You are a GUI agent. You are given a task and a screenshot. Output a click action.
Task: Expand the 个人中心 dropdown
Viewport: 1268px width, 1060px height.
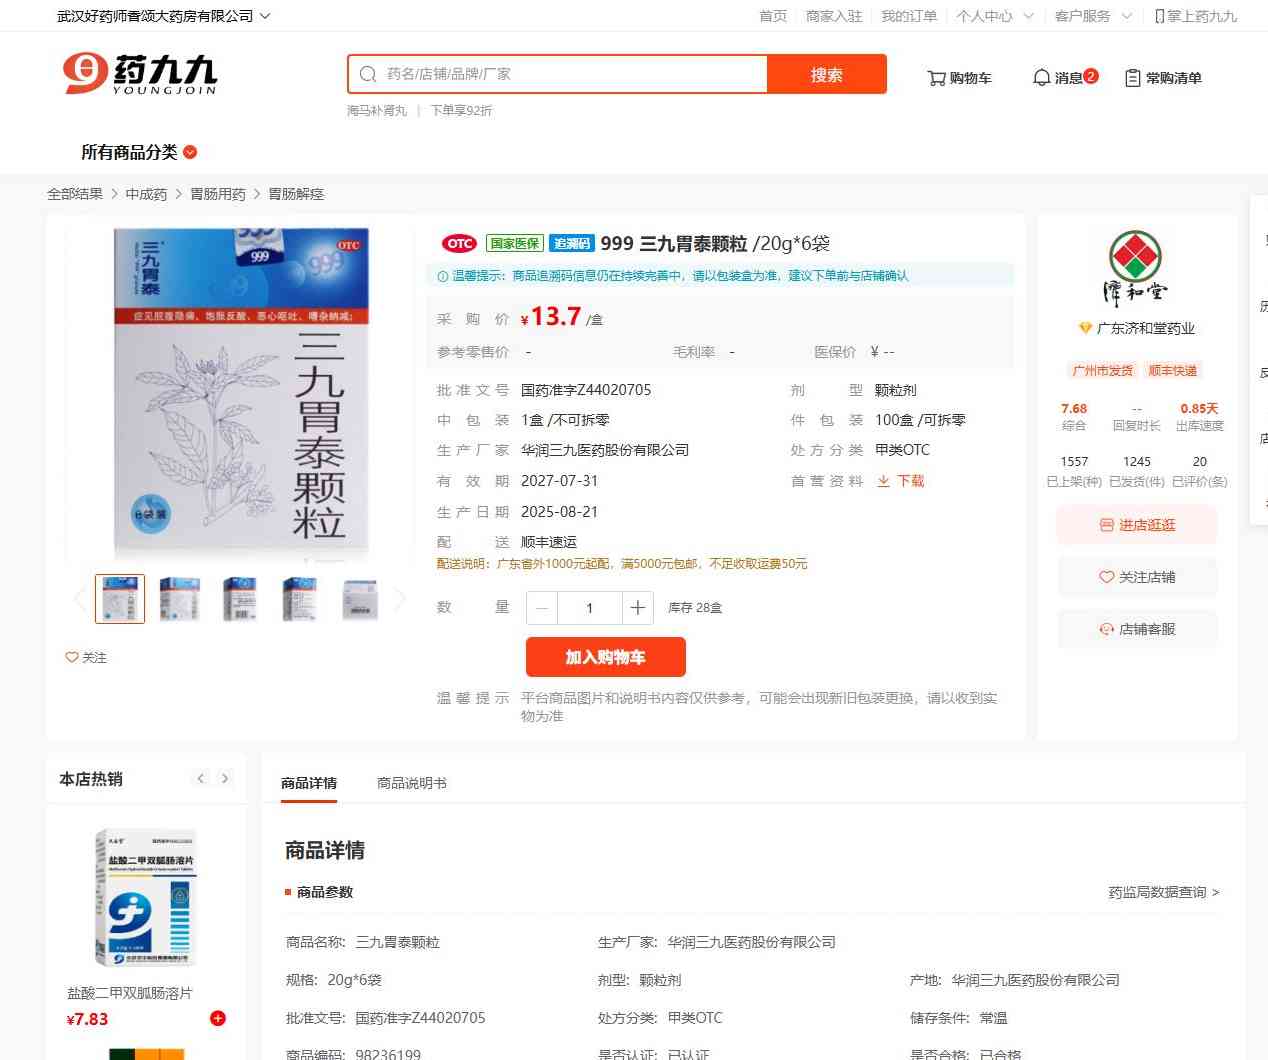(994, 16)
